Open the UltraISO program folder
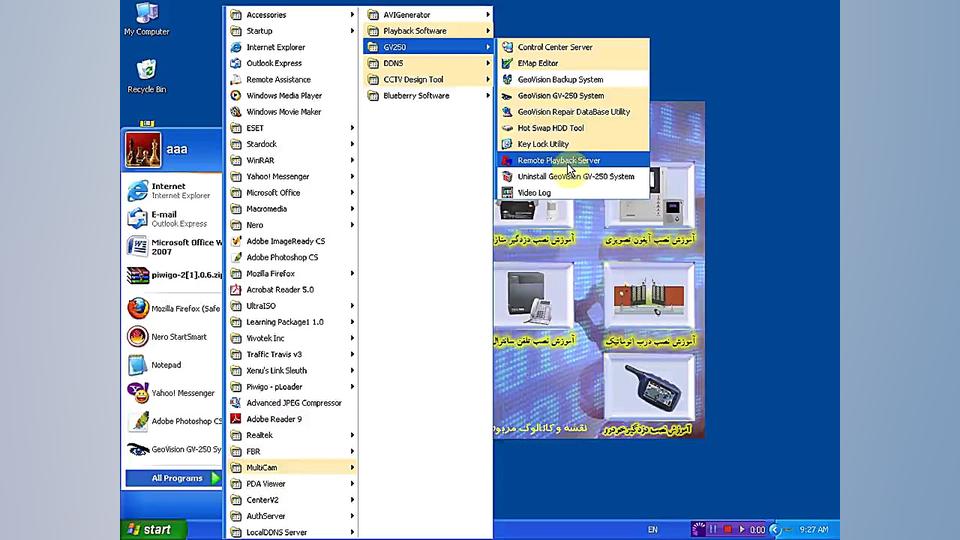 tap(291, 306)
